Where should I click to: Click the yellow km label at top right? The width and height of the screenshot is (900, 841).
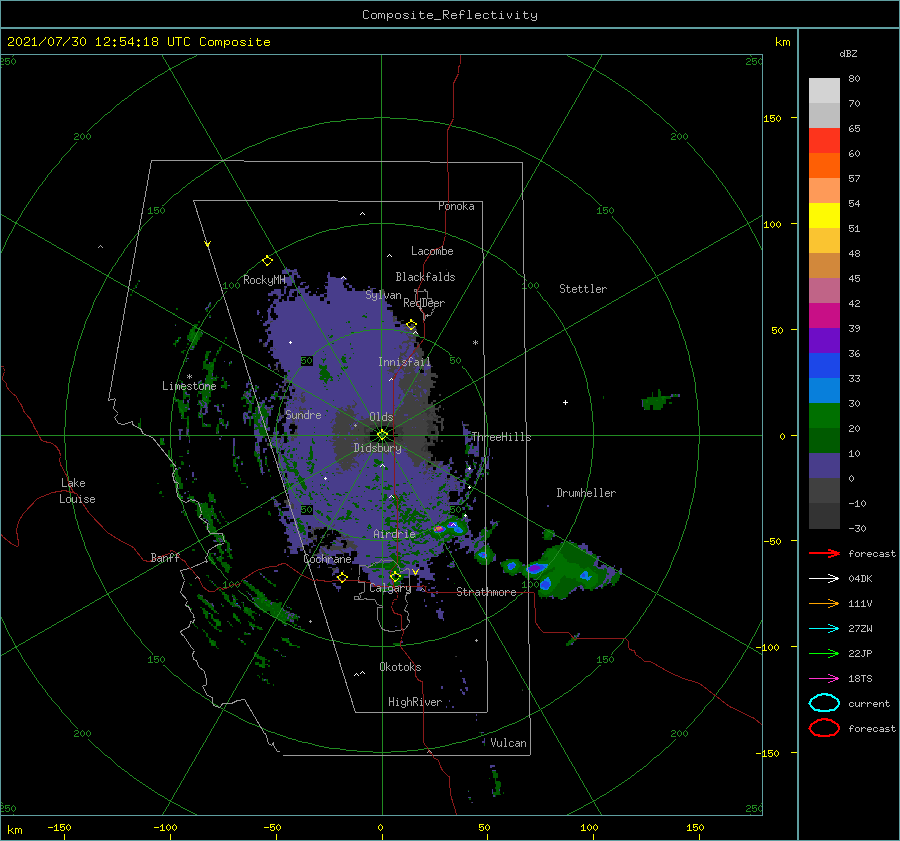pos(782,42)
